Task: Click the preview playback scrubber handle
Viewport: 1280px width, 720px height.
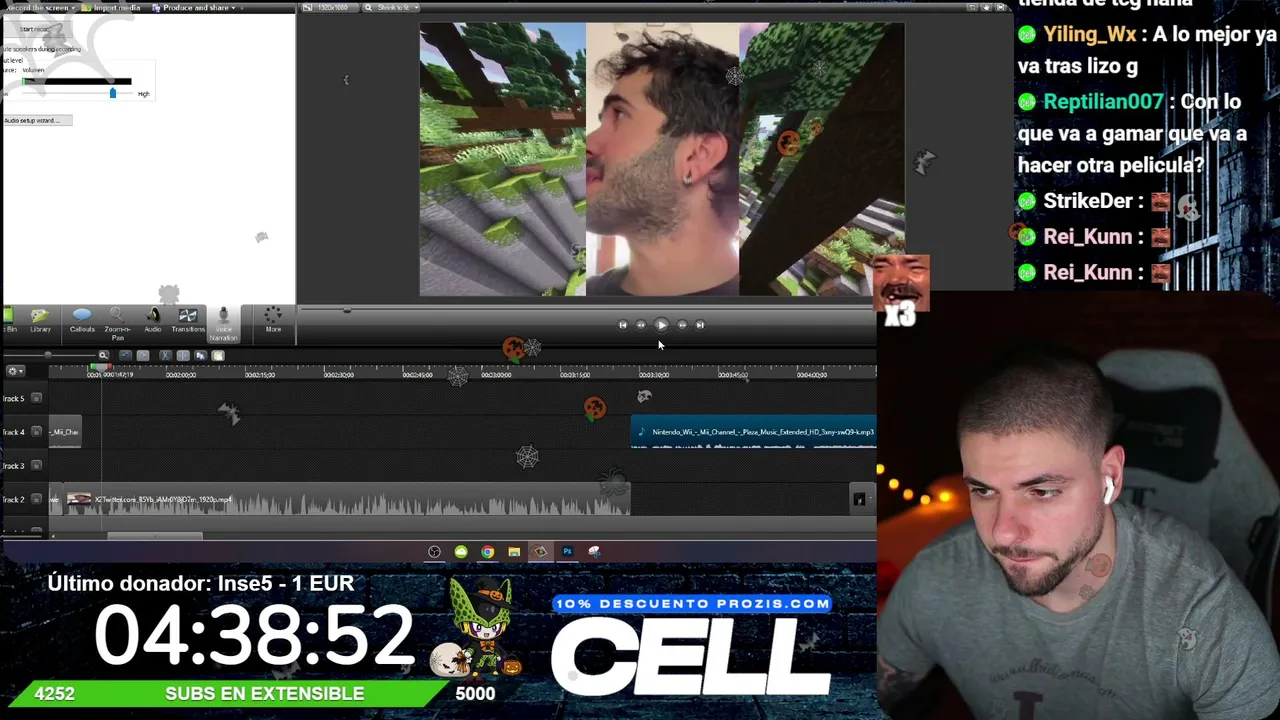Action: coord(347,310)
